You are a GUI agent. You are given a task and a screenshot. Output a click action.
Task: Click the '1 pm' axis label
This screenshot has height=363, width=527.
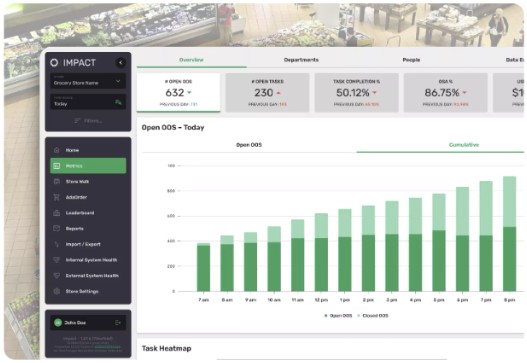tap(344, 300)
